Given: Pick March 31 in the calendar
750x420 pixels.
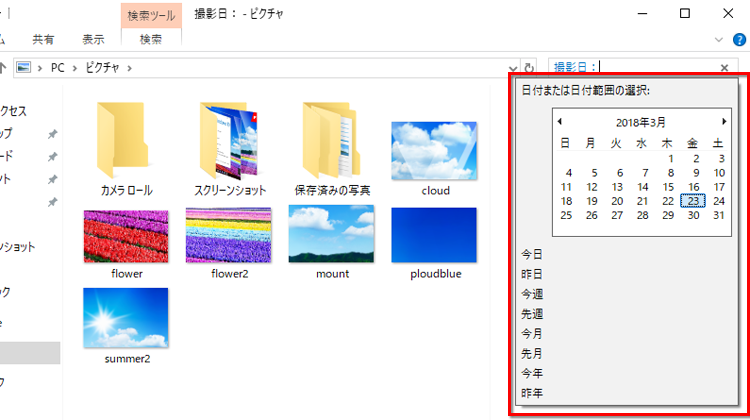Looking at the screenshot, I should point(718,215).
